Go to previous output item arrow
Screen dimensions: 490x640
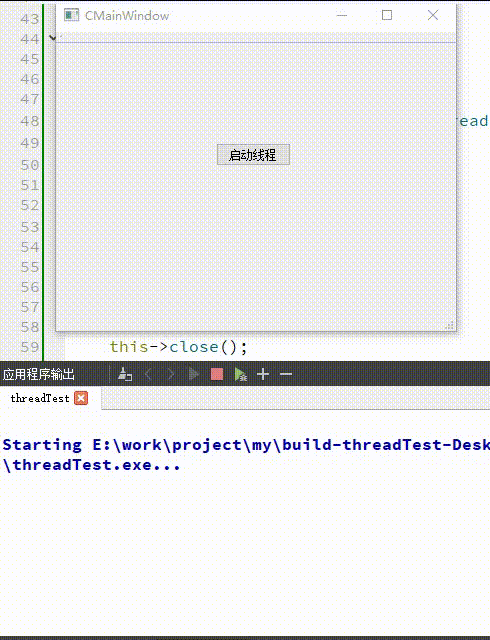[148, 374]
